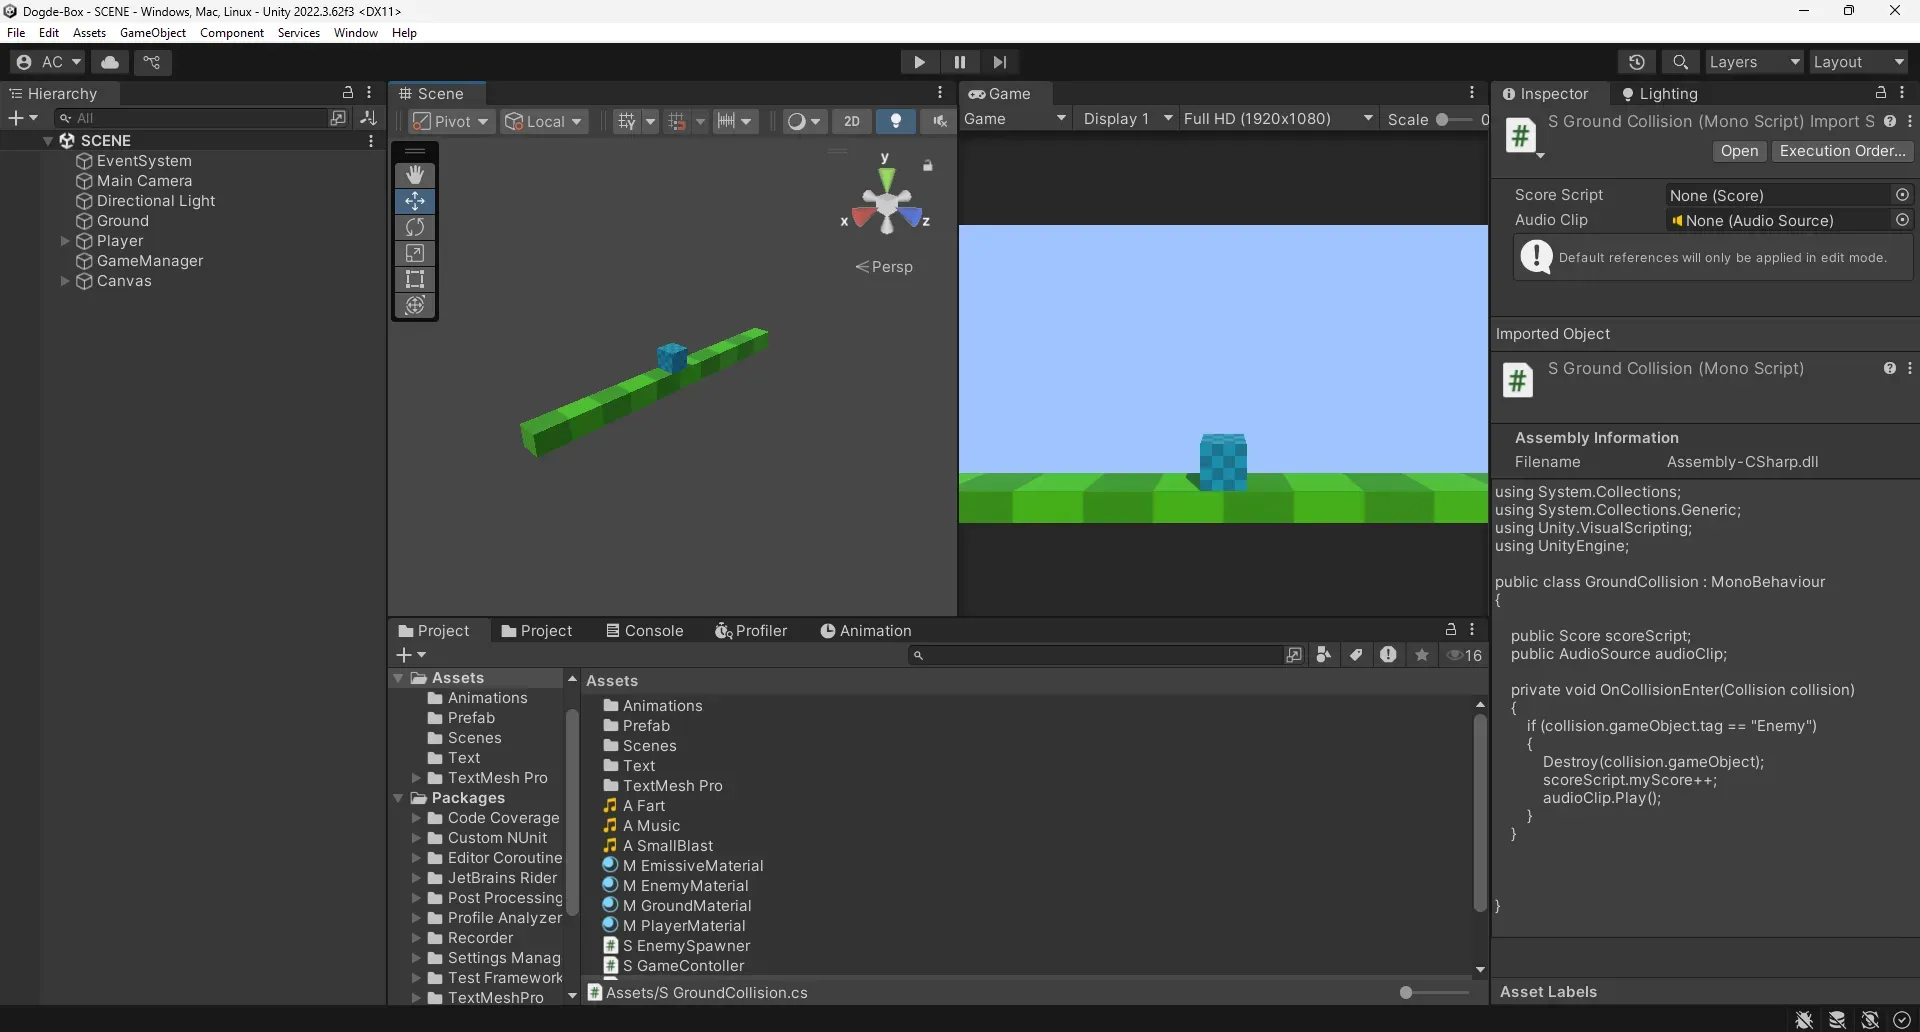Viewport: 1920px width, 1032px height.
Task: Toggle Scene lighting bulb button
Action: click(x=896, y=121)
